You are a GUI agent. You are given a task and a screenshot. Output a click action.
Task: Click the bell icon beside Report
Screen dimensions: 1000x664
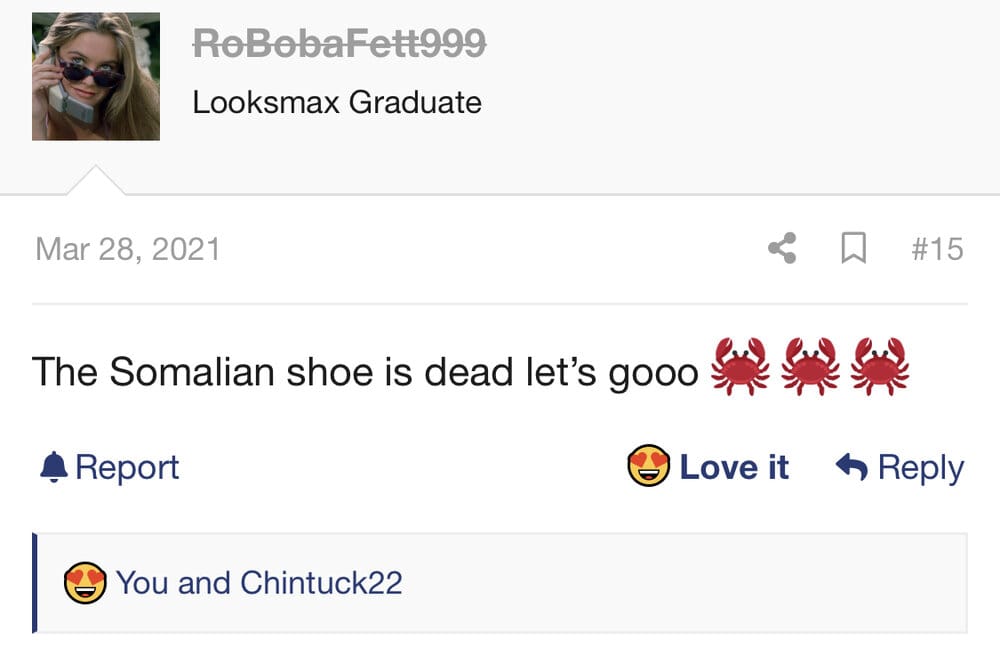pos(53,467)
